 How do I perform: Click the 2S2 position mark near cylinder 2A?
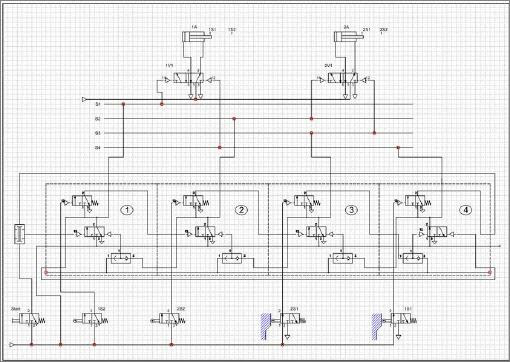pyautogui.click(x=384, y=31)
